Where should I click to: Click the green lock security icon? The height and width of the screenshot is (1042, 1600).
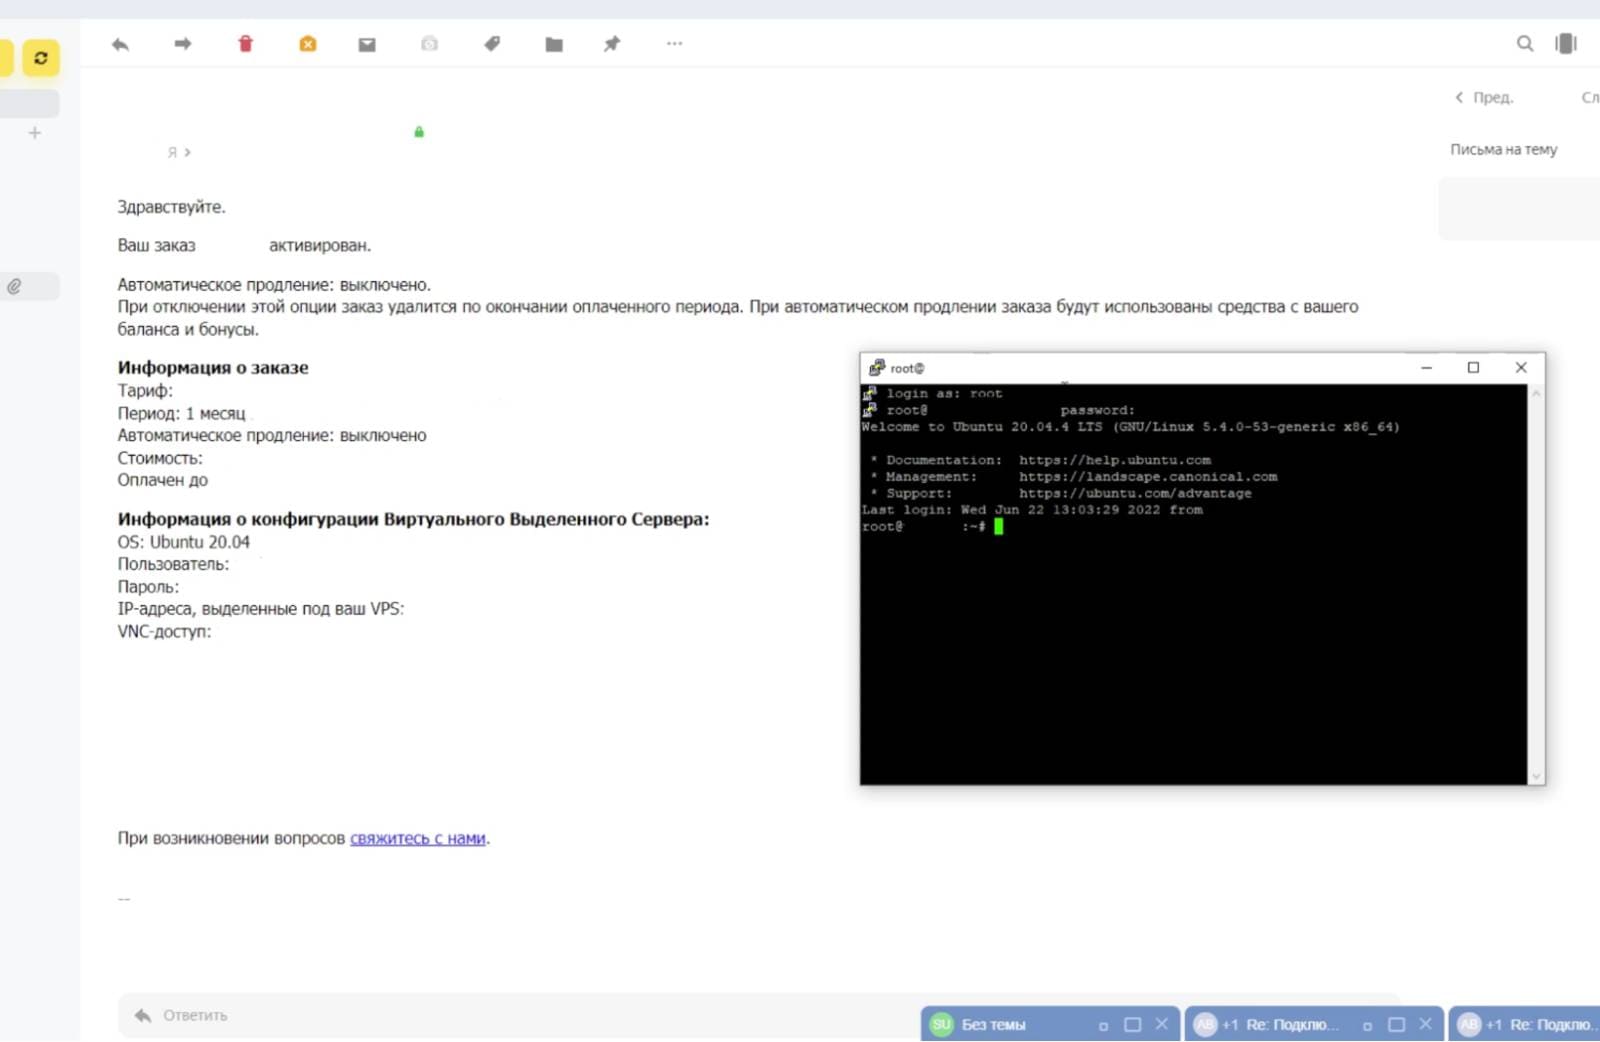click(419, 132)
